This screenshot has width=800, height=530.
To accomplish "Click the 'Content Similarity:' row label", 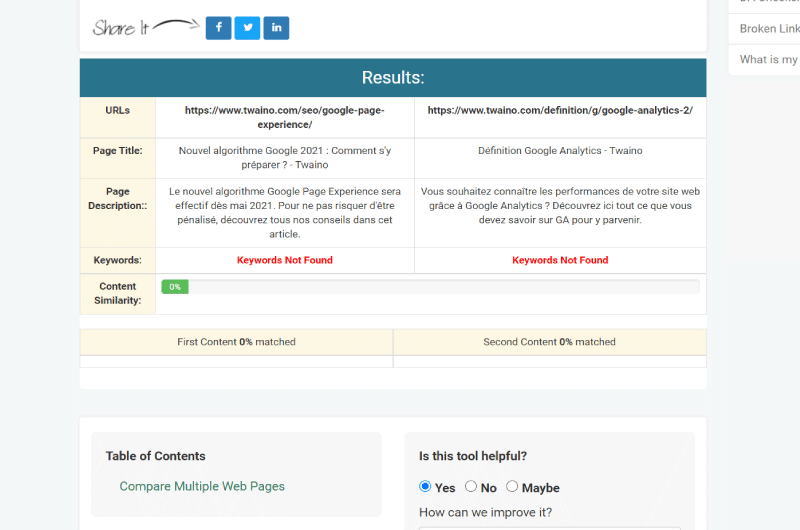I will [x=117, y=293].
